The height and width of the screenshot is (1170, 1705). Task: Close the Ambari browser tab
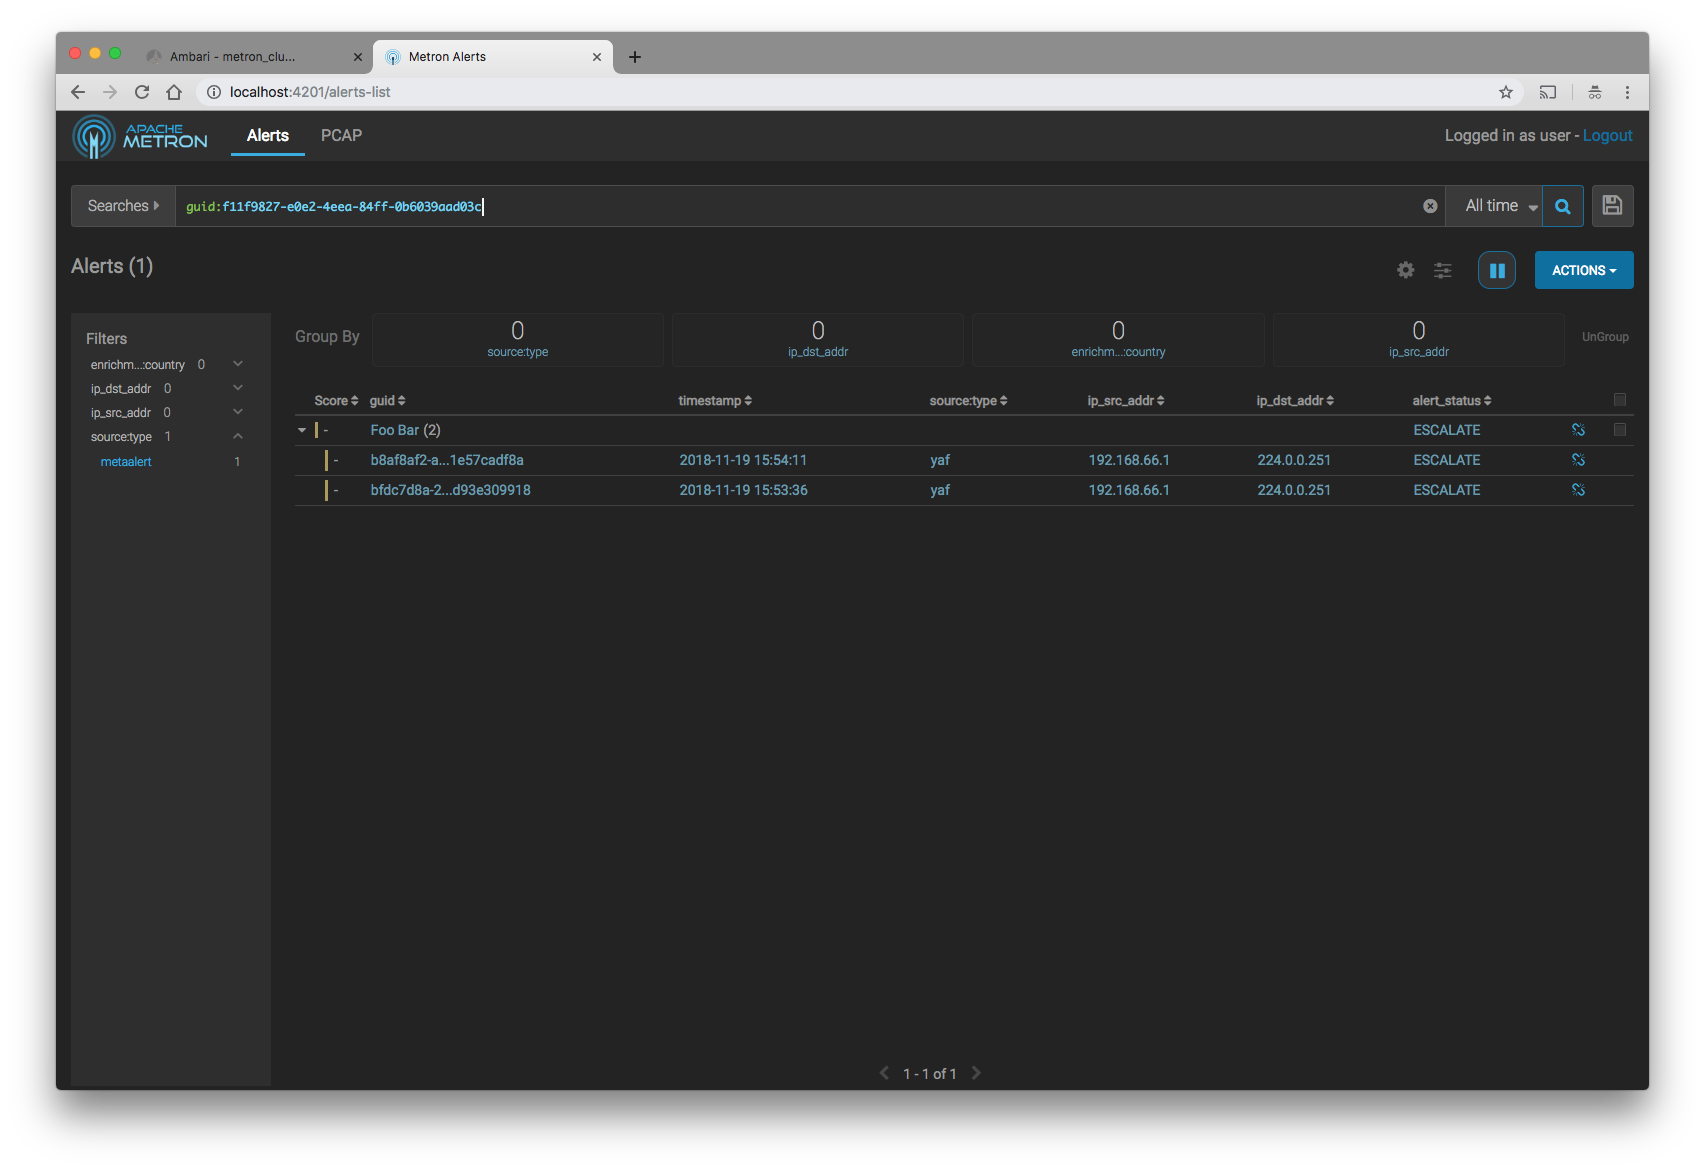coord(357,57)
